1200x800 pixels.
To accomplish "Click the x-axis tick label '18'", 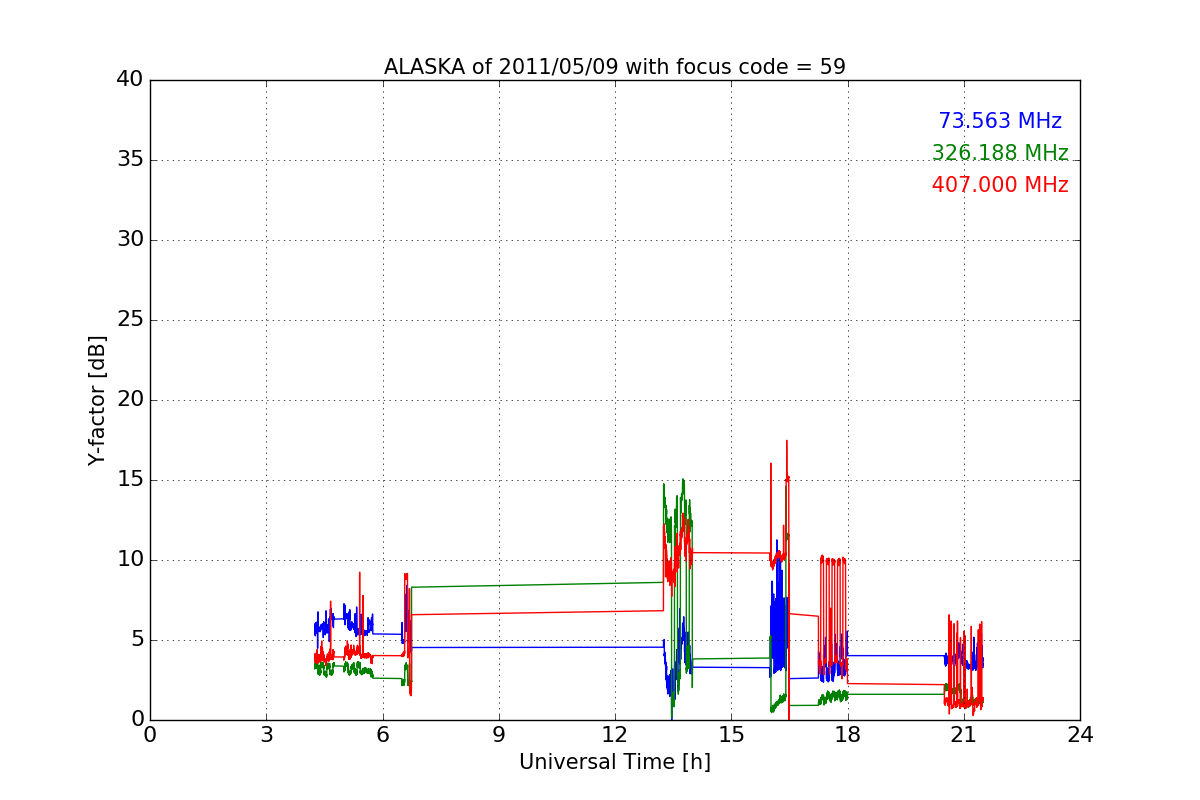I will (848, 735).
